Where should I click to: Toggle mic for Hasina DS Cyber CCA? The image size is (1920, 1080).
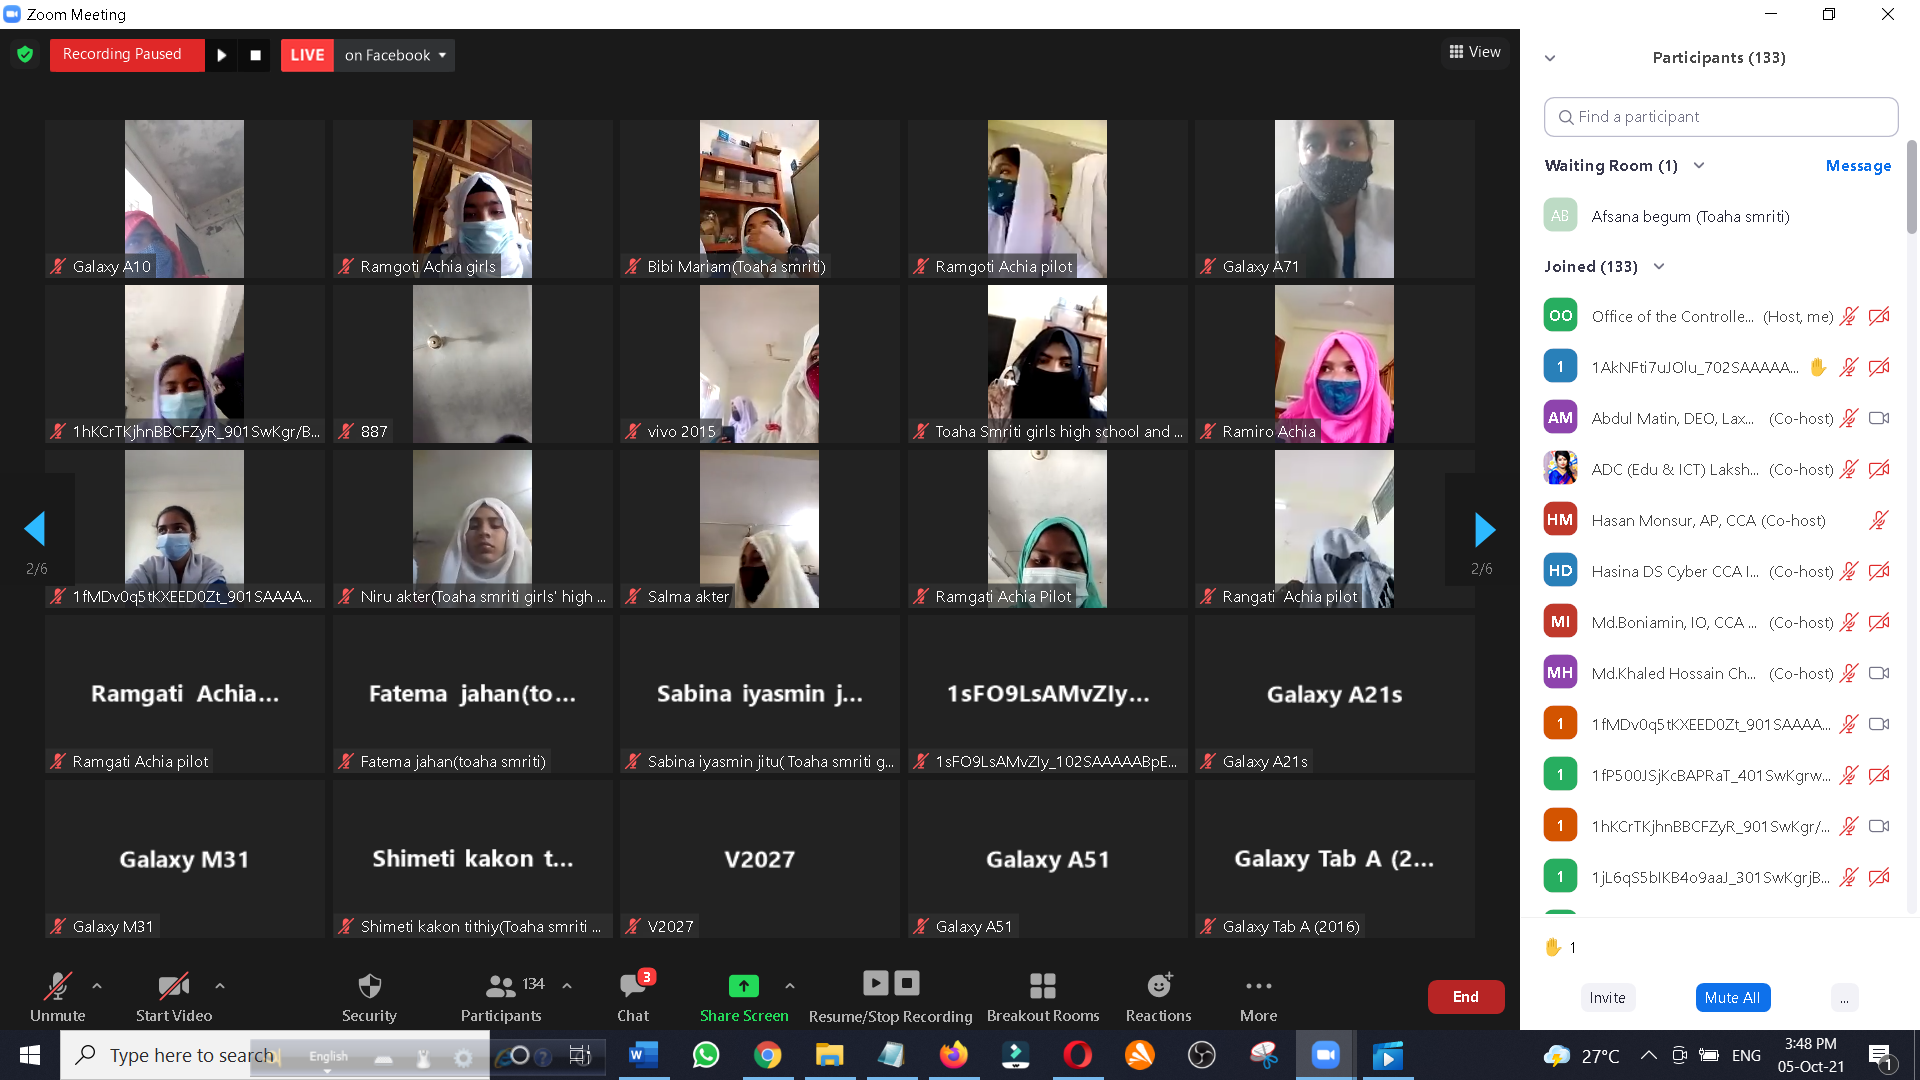(1849, 571)
